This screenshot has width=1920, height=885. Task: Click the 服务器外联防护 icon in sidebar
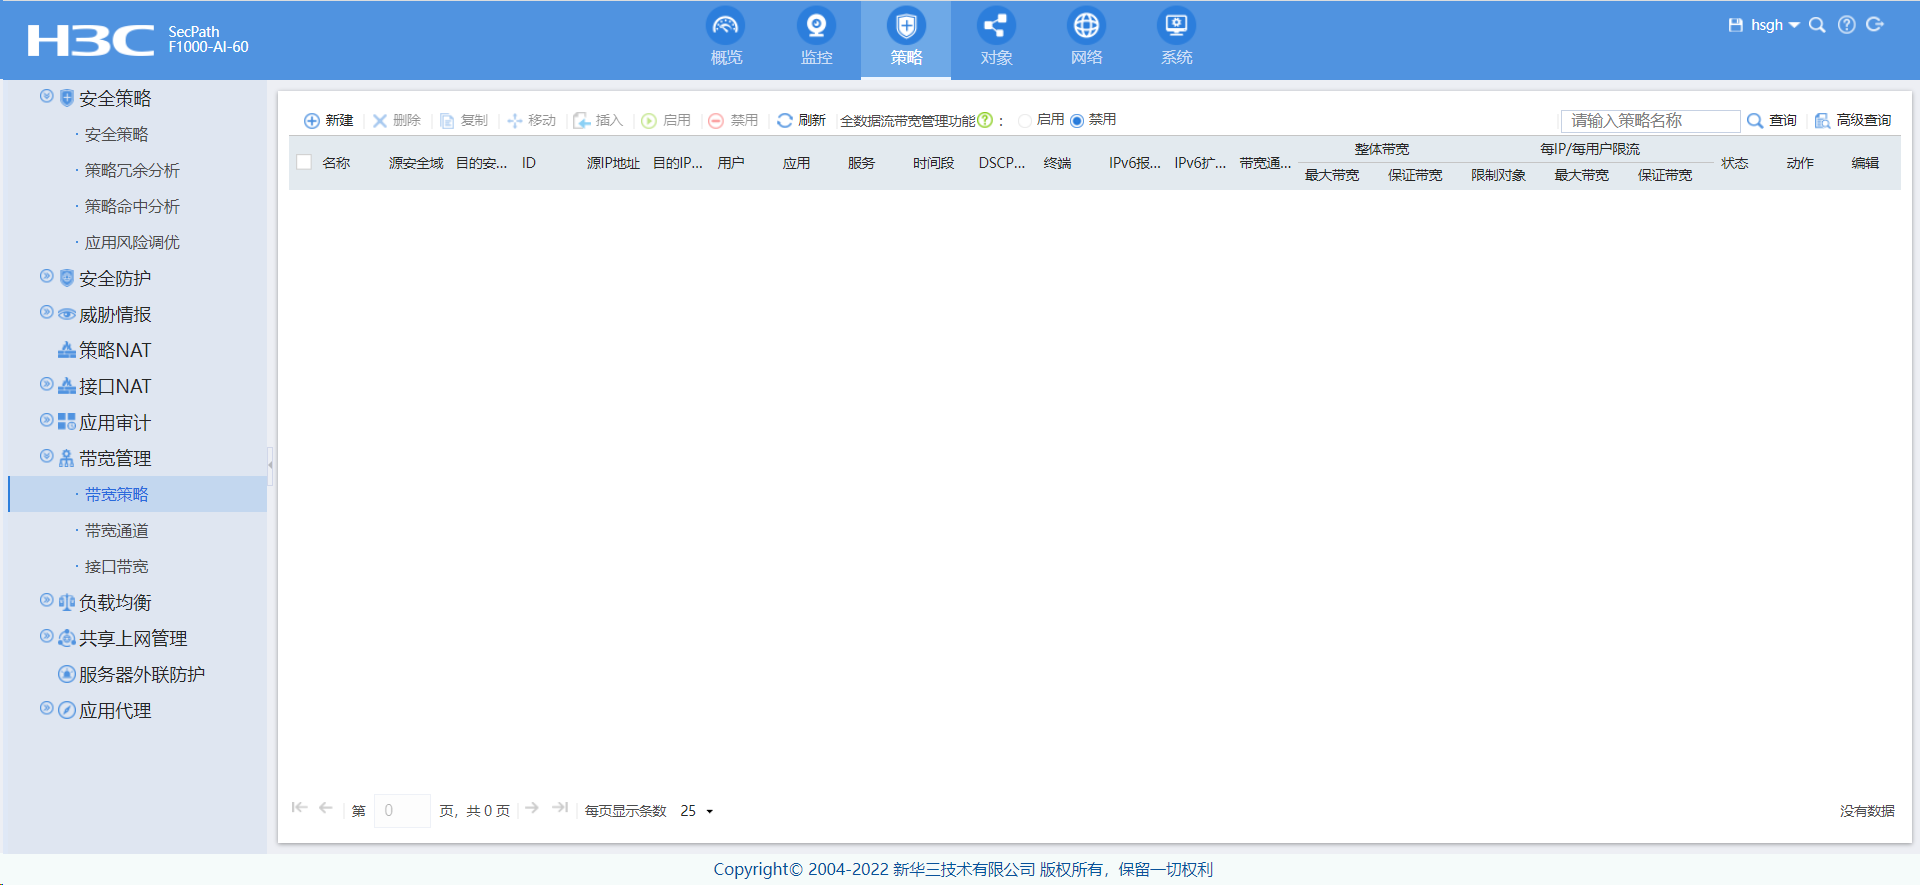tap(67, 674)
